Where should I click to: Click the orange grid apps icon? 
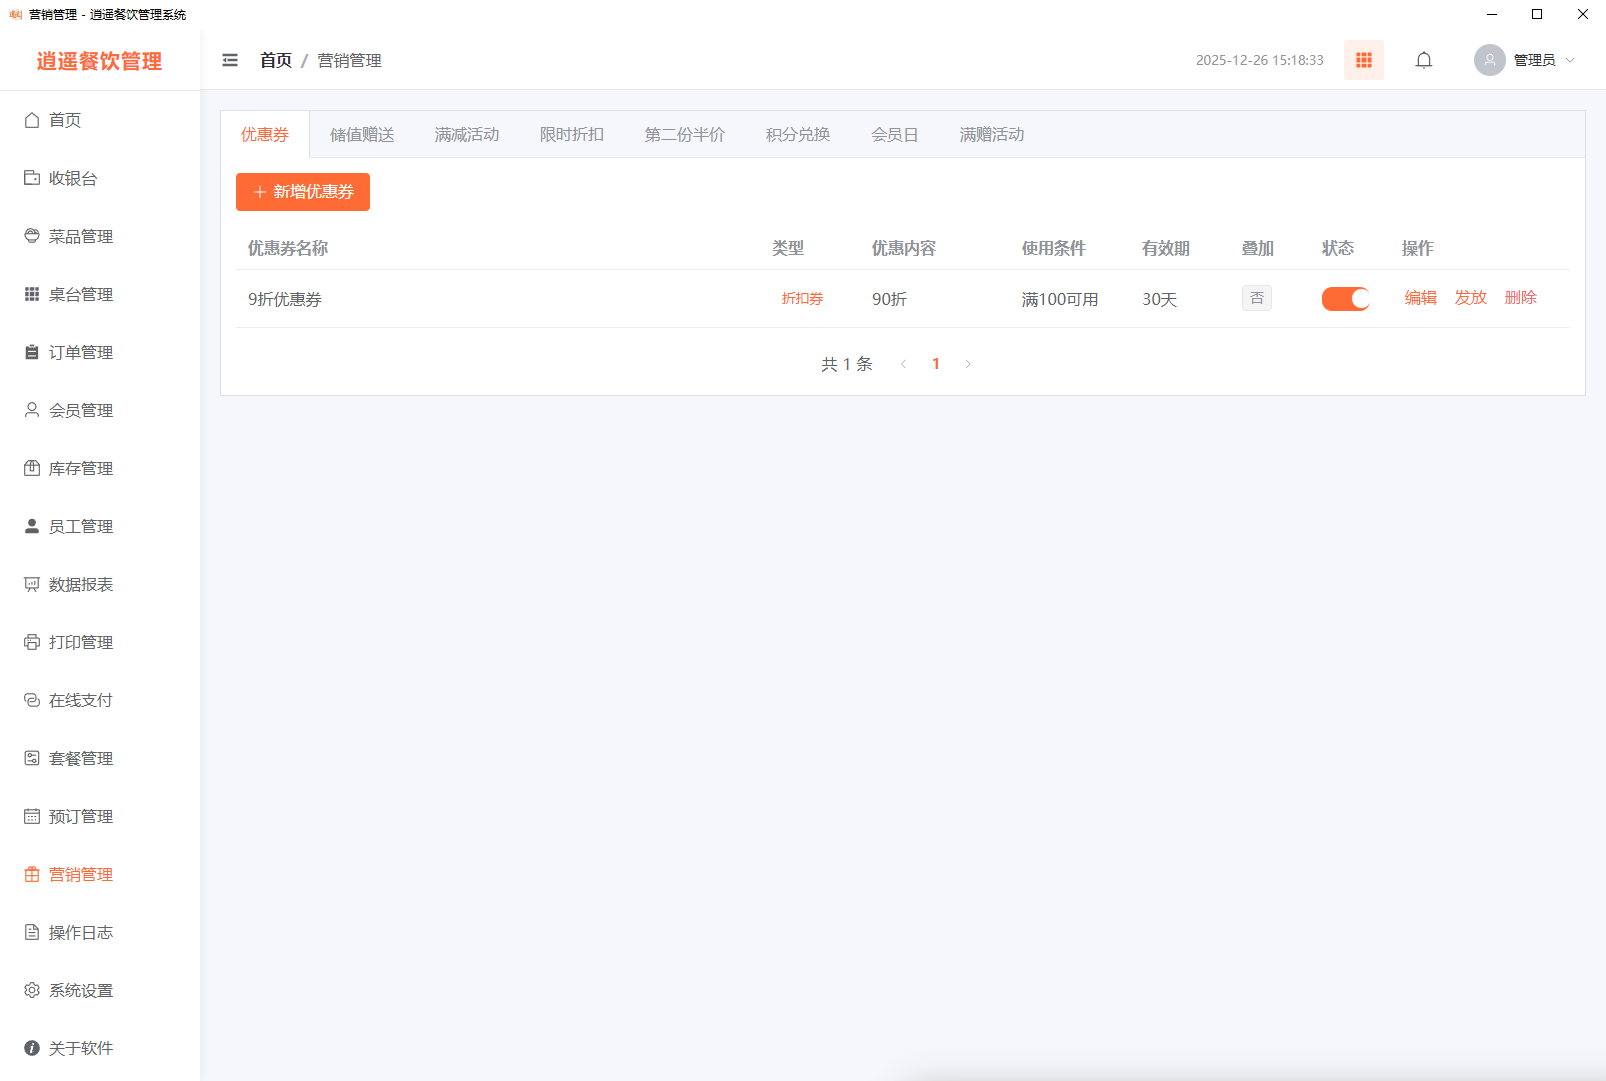click(x=1363, y=60)
